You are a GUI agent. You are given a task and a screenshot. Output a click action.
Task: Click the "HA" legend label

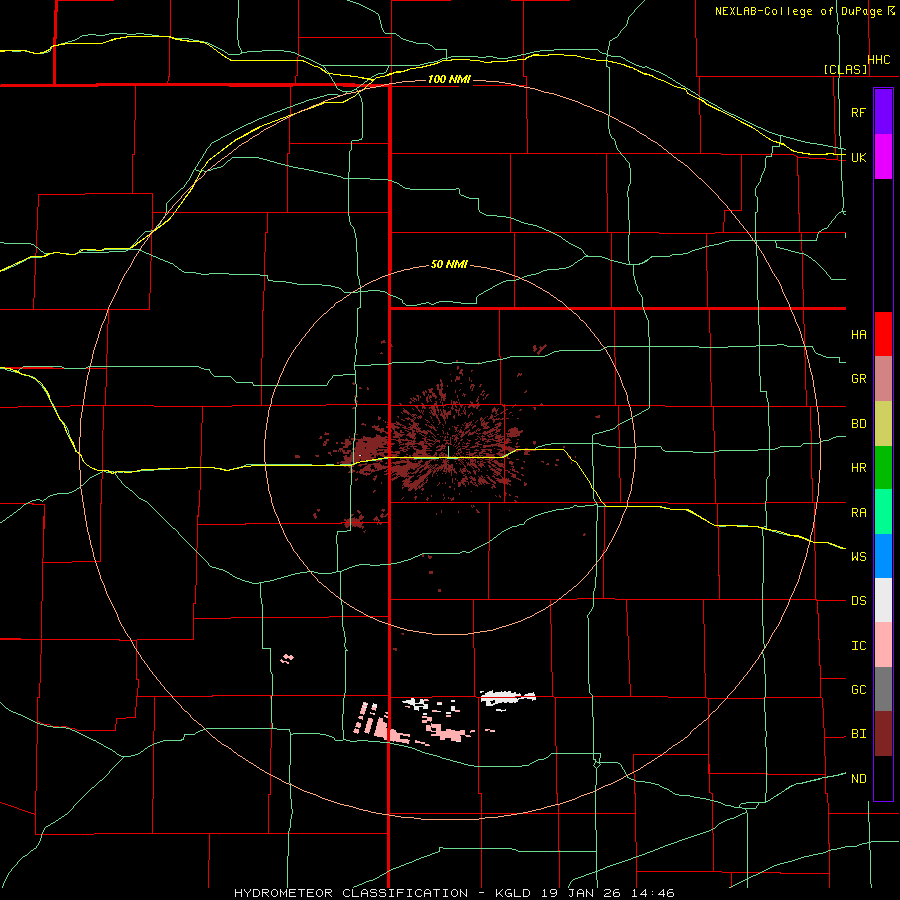point(859,335)
